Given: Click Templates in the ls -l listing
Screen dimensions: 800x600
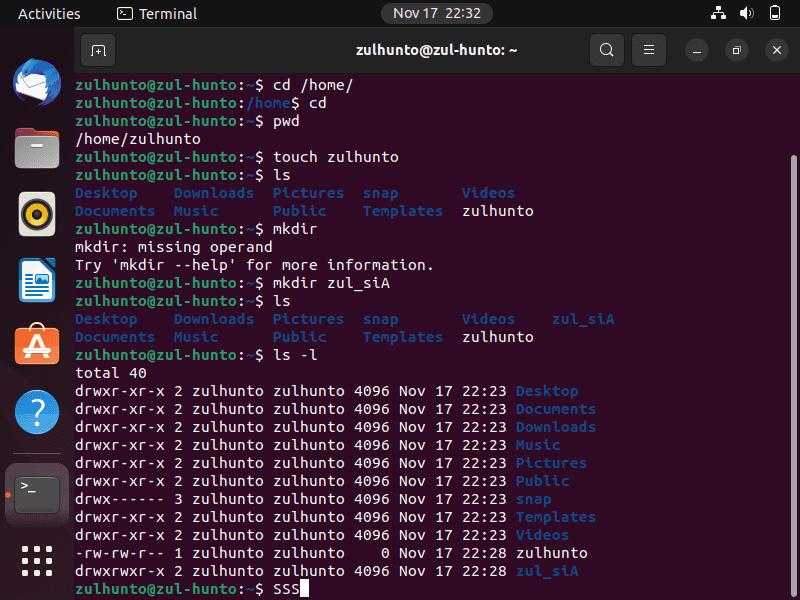Looking at the screenshot, I should [556, 517].
